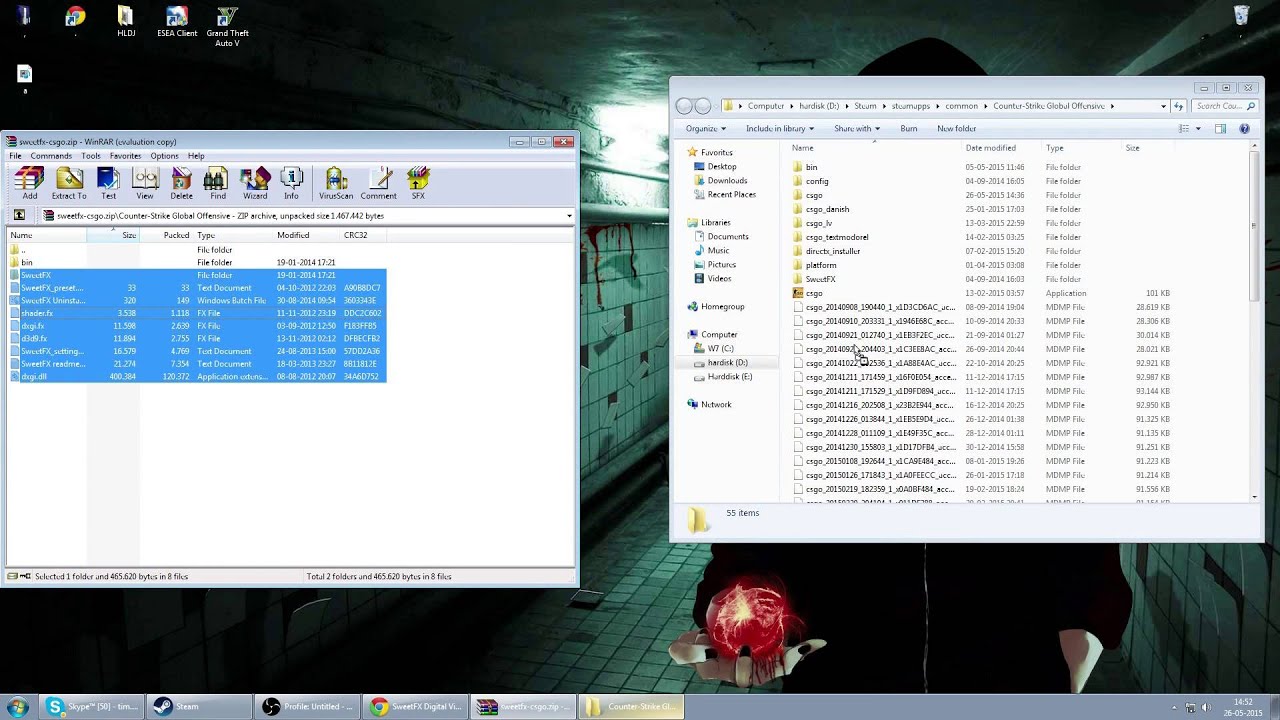Click the Explorer forward navigation arrow
This screenshot has width=1280, height=720.
pyautogui.click(x=703, y=106)
